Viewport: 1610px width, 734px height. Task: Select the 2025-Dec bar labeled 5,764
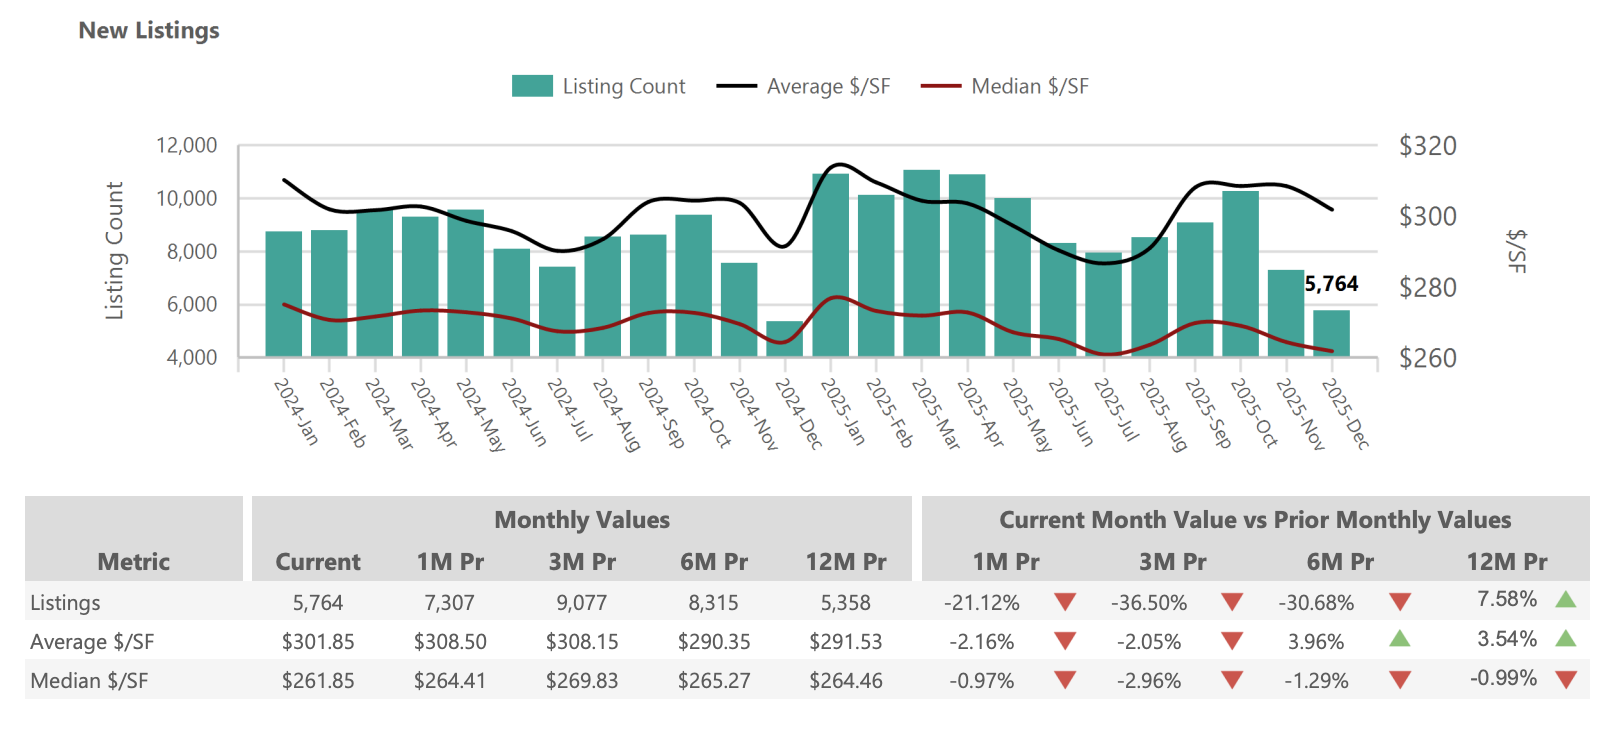(1331, 333)
